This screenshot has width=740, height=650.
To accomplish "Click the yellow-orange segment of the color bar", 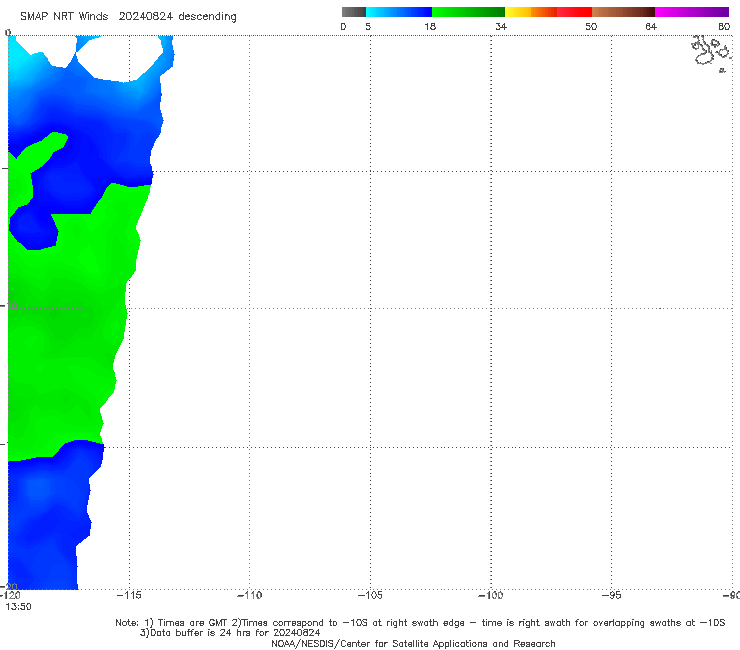I will [530, 12].
